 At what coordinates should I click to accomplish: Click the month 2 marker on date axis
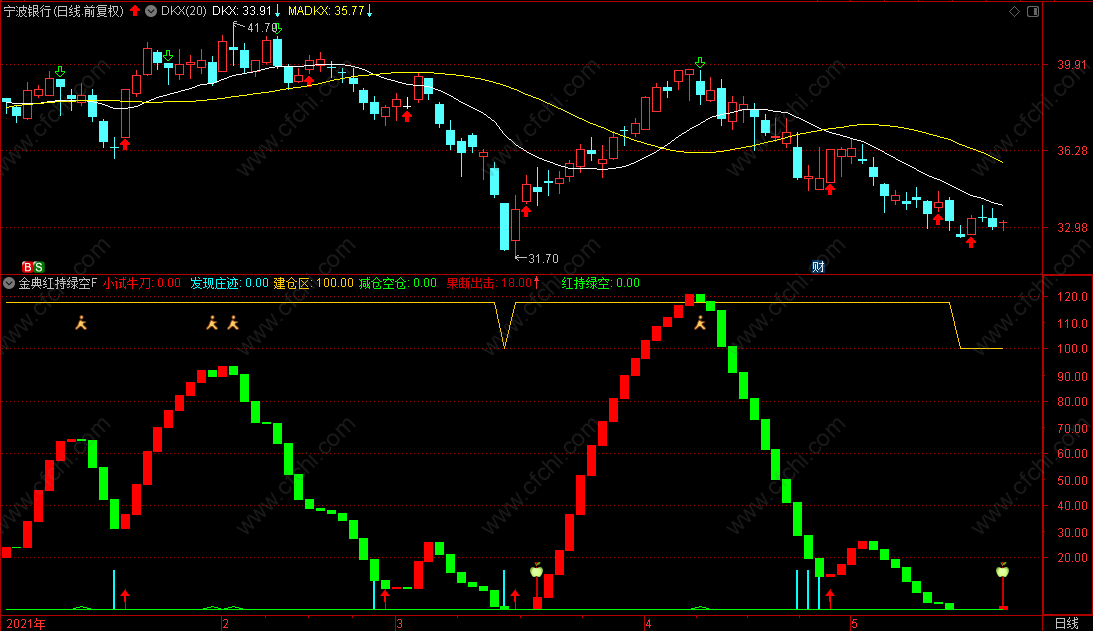(x=226, y=623)
